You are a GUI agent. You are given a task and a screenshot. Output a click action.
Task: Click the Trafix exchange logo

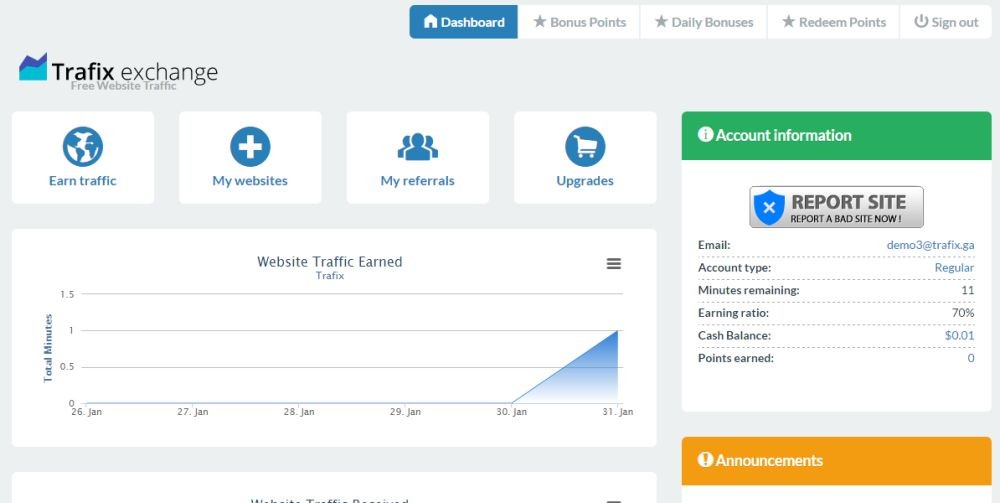118,71
